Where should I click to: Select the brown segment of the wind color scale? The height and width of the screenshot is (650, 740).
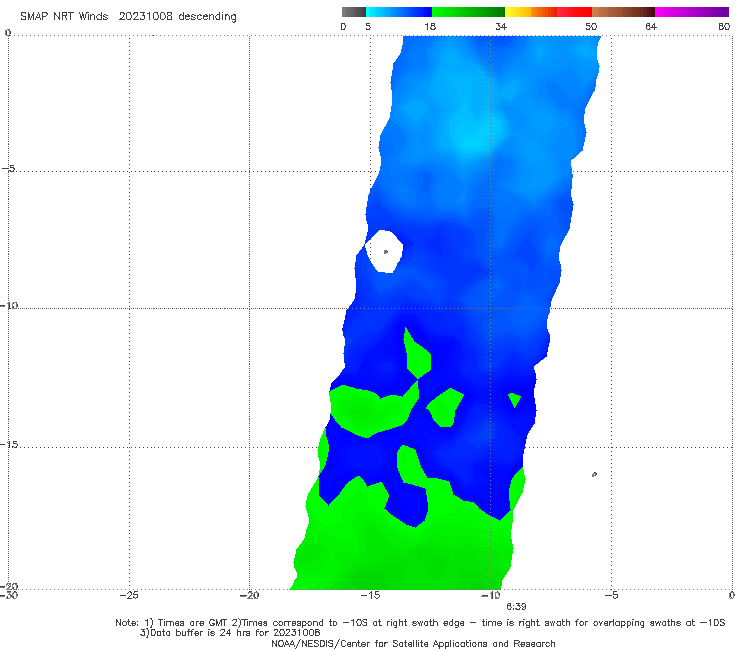point(623,12)
